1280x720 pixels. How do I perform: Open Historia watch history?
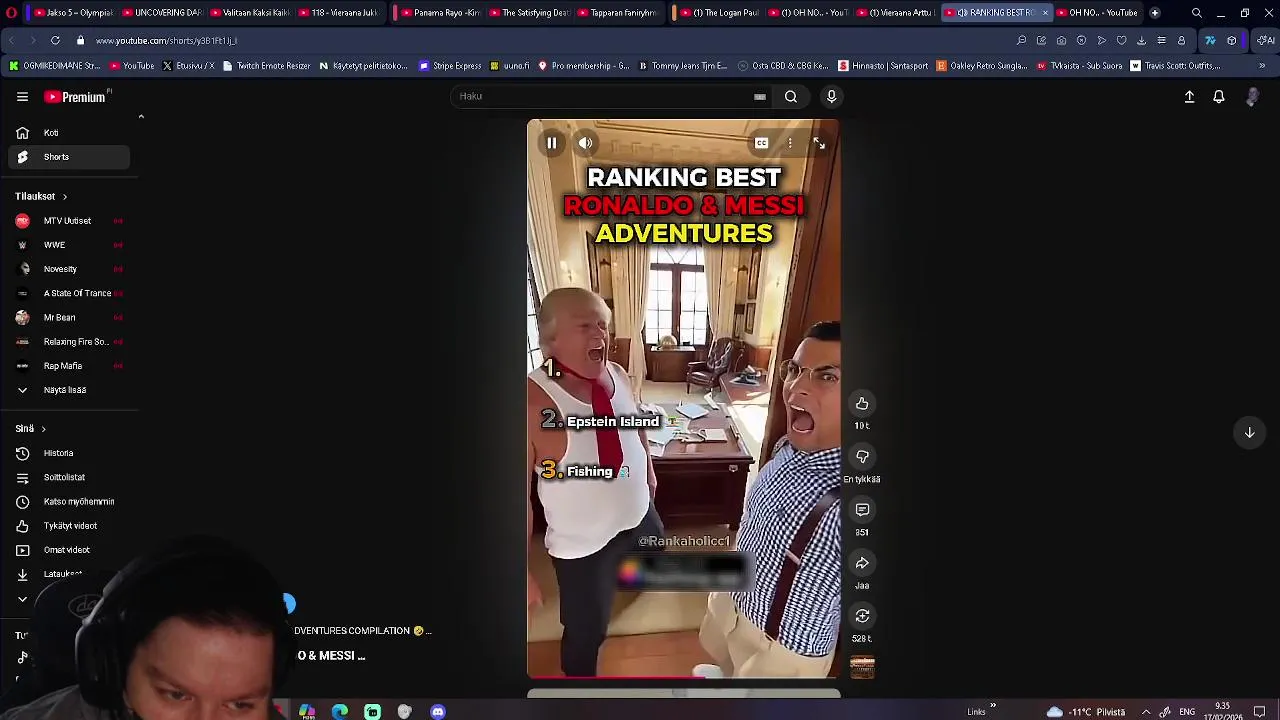click(x=68, y=453)
